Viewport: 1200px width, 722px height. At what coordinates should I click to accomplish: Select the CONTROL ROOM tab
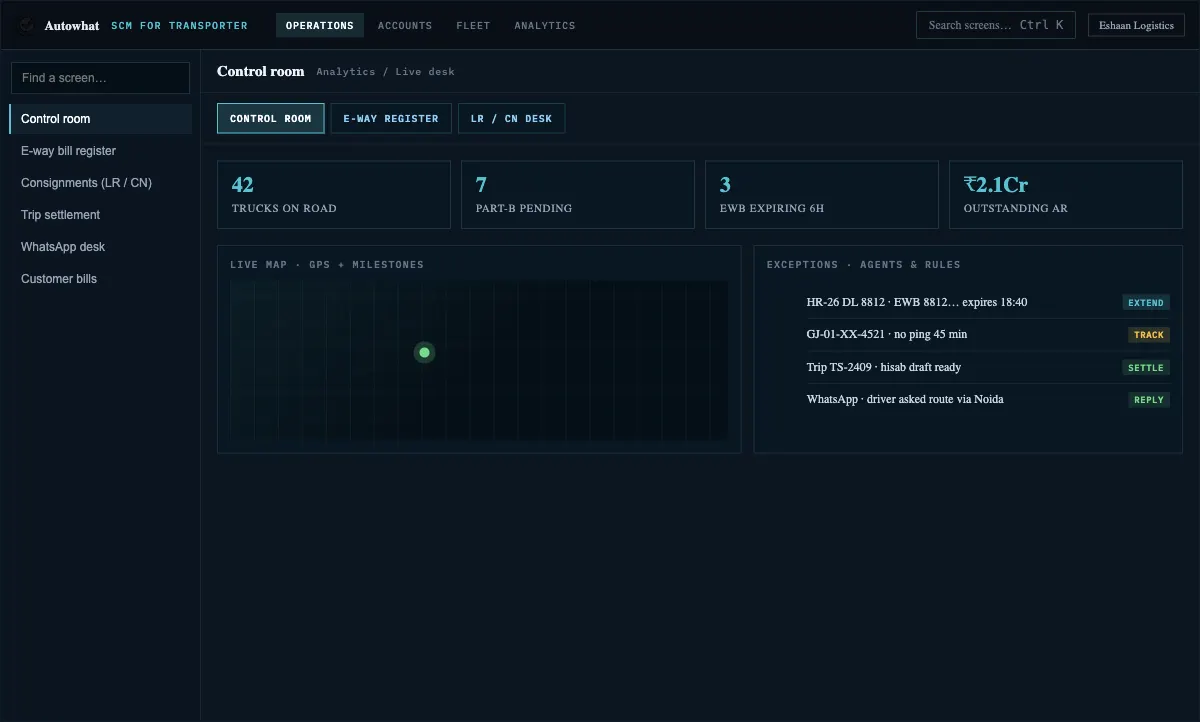271,118
